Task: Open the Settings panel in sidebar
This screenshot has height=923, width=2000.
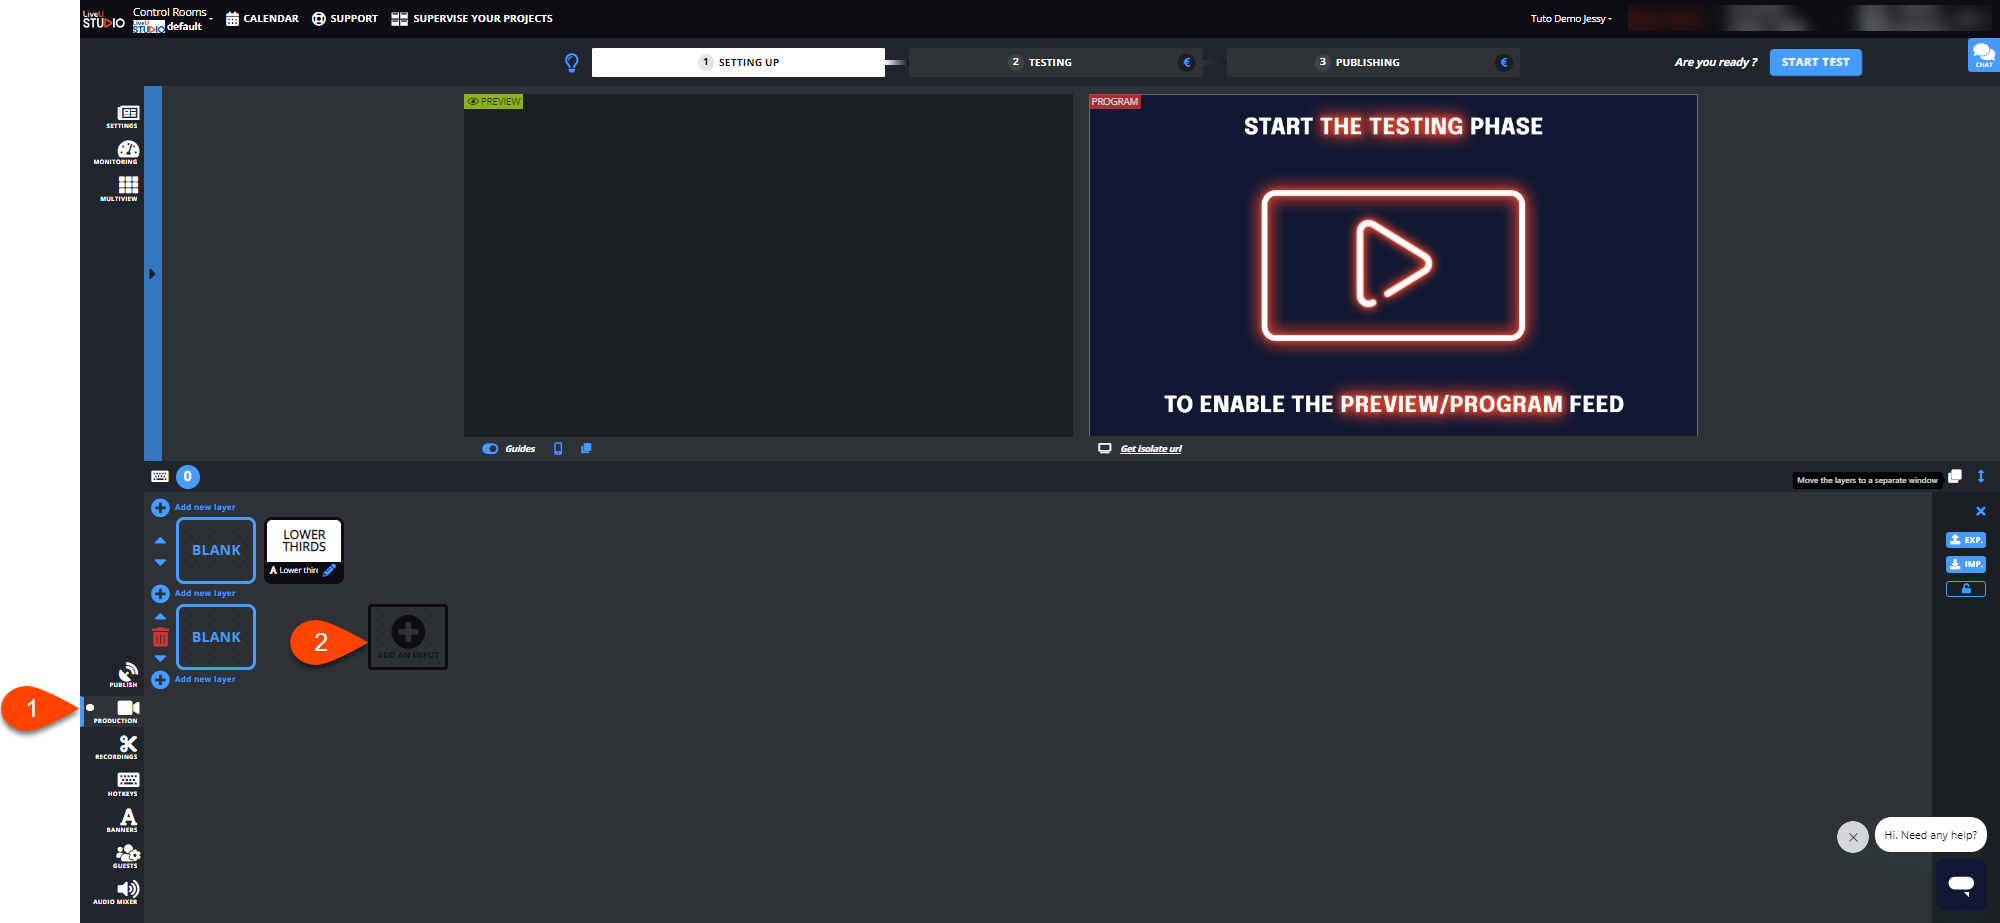Action: (126, 116)
